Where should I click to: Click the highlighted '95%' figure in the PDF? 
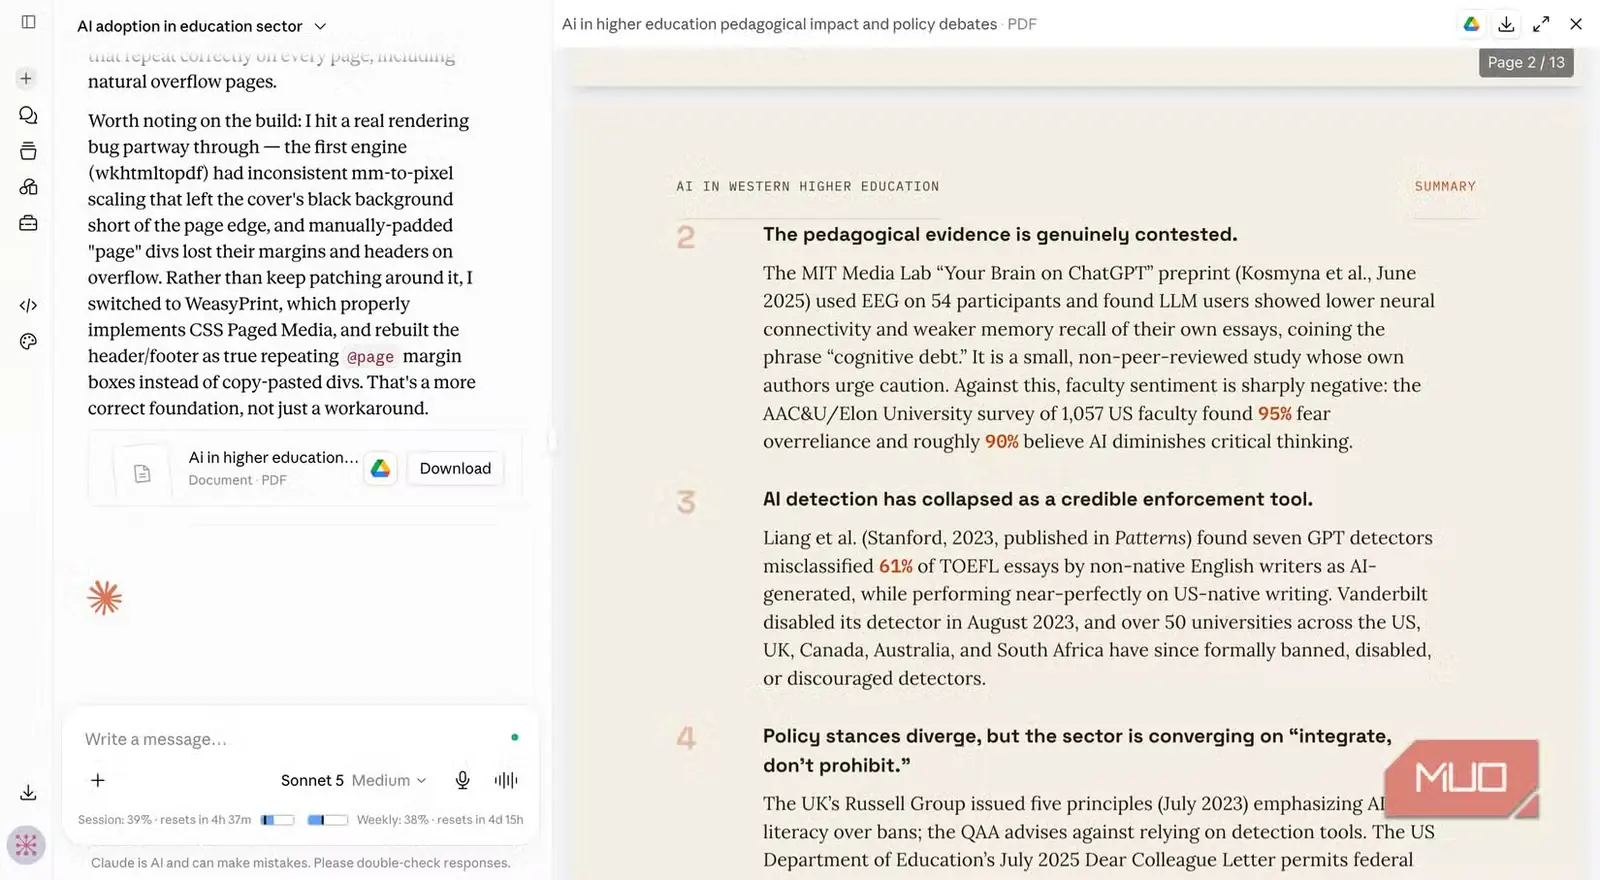coord(1275,413)
